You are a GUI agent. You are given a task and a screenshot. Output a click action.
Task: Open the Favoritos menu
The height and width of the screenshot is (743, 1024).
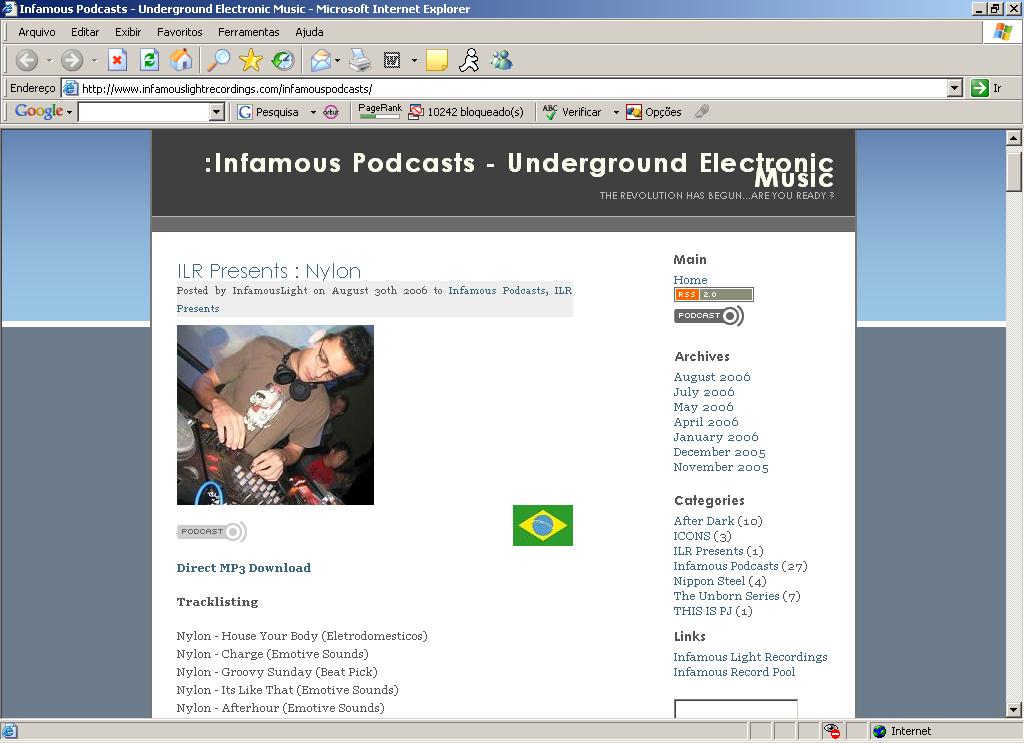(180, 32)
